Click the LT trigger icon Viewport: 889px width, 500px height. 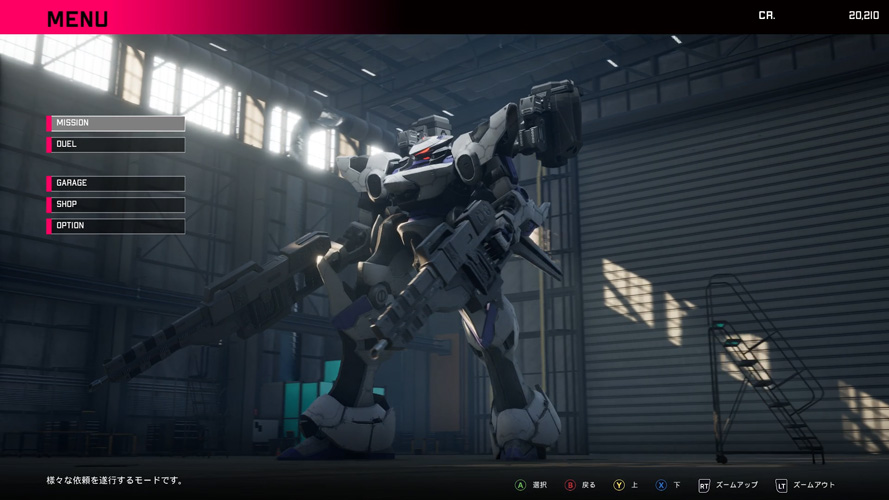coord(781,486)
